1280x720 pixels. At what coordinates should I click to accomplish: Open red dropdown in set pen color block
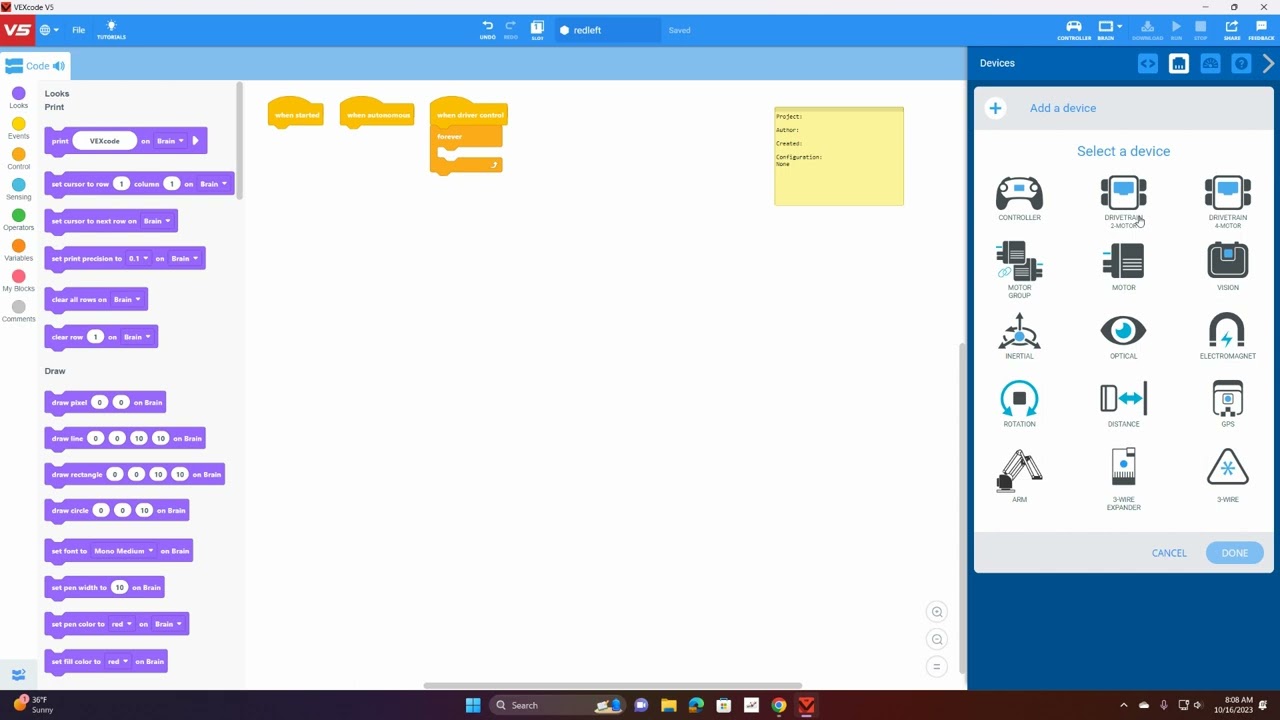[x=121, y=624]
